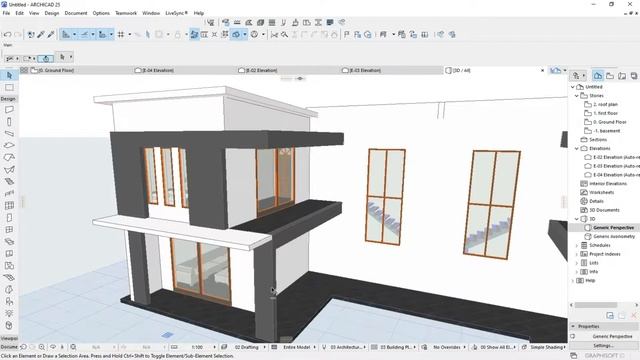The height and width of the screenshot is (360, 640).
Task: Expand the Schedules tree node
Action: click(x=577, y=245)
